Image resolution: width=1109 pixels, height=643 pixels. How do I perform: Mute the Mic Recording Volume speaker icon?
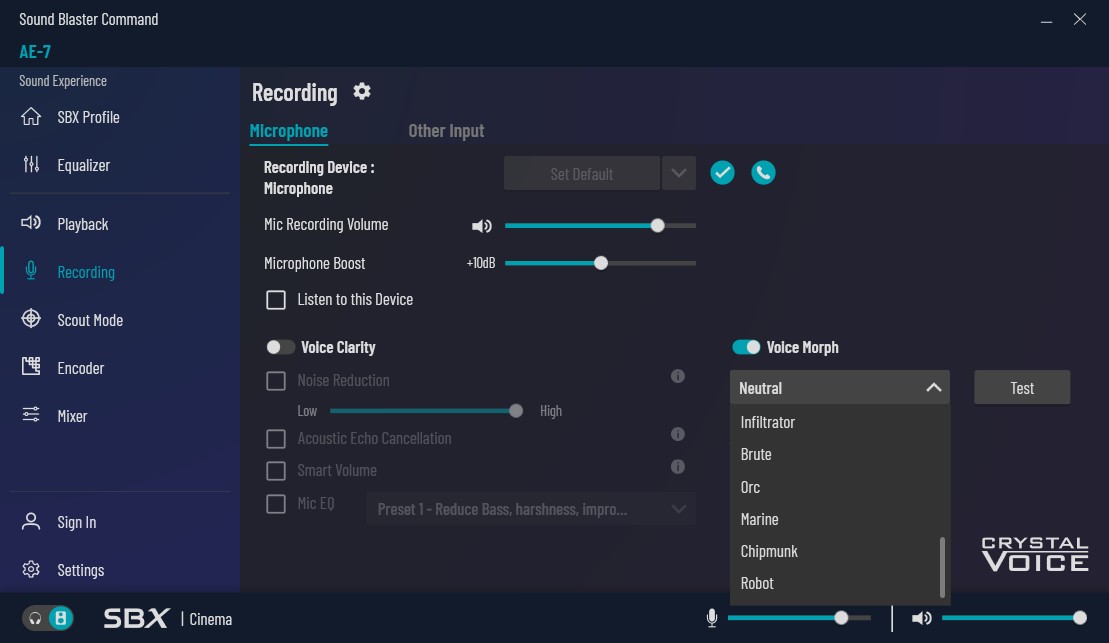click(x=482, y=226)
